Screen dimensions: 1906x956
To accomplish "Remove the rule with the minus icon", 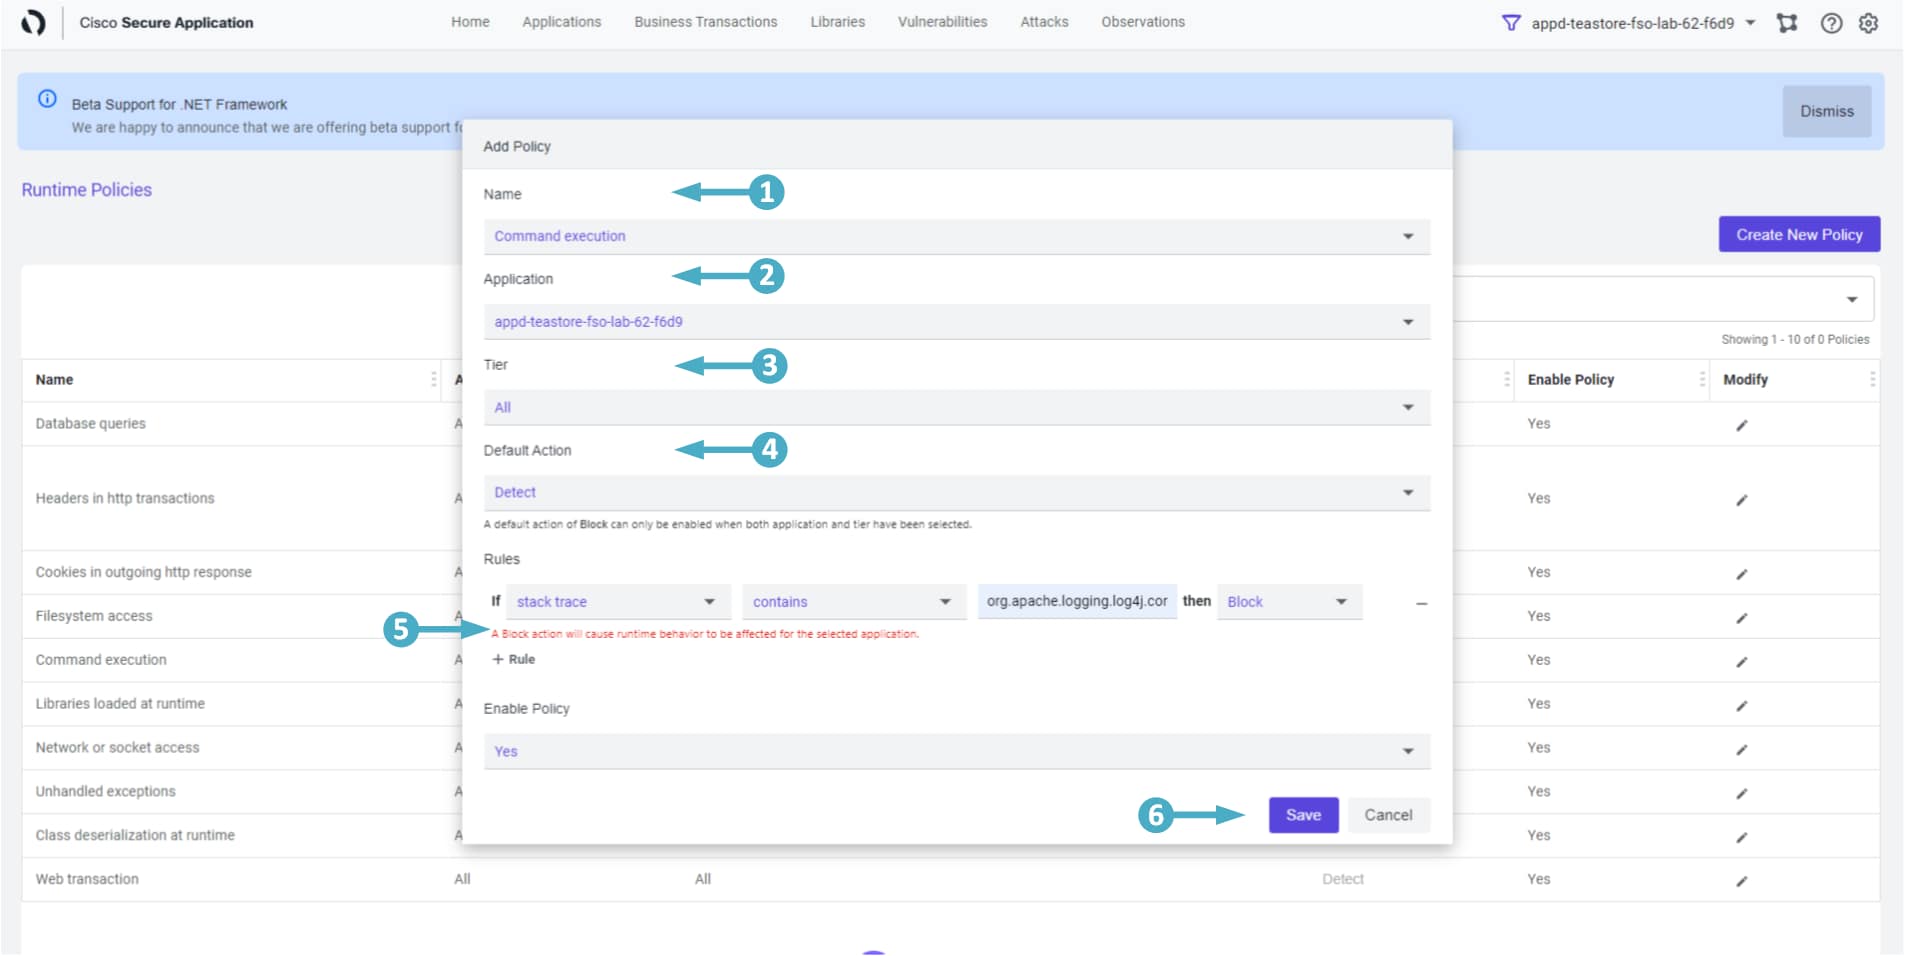I will coord(1421,603).
